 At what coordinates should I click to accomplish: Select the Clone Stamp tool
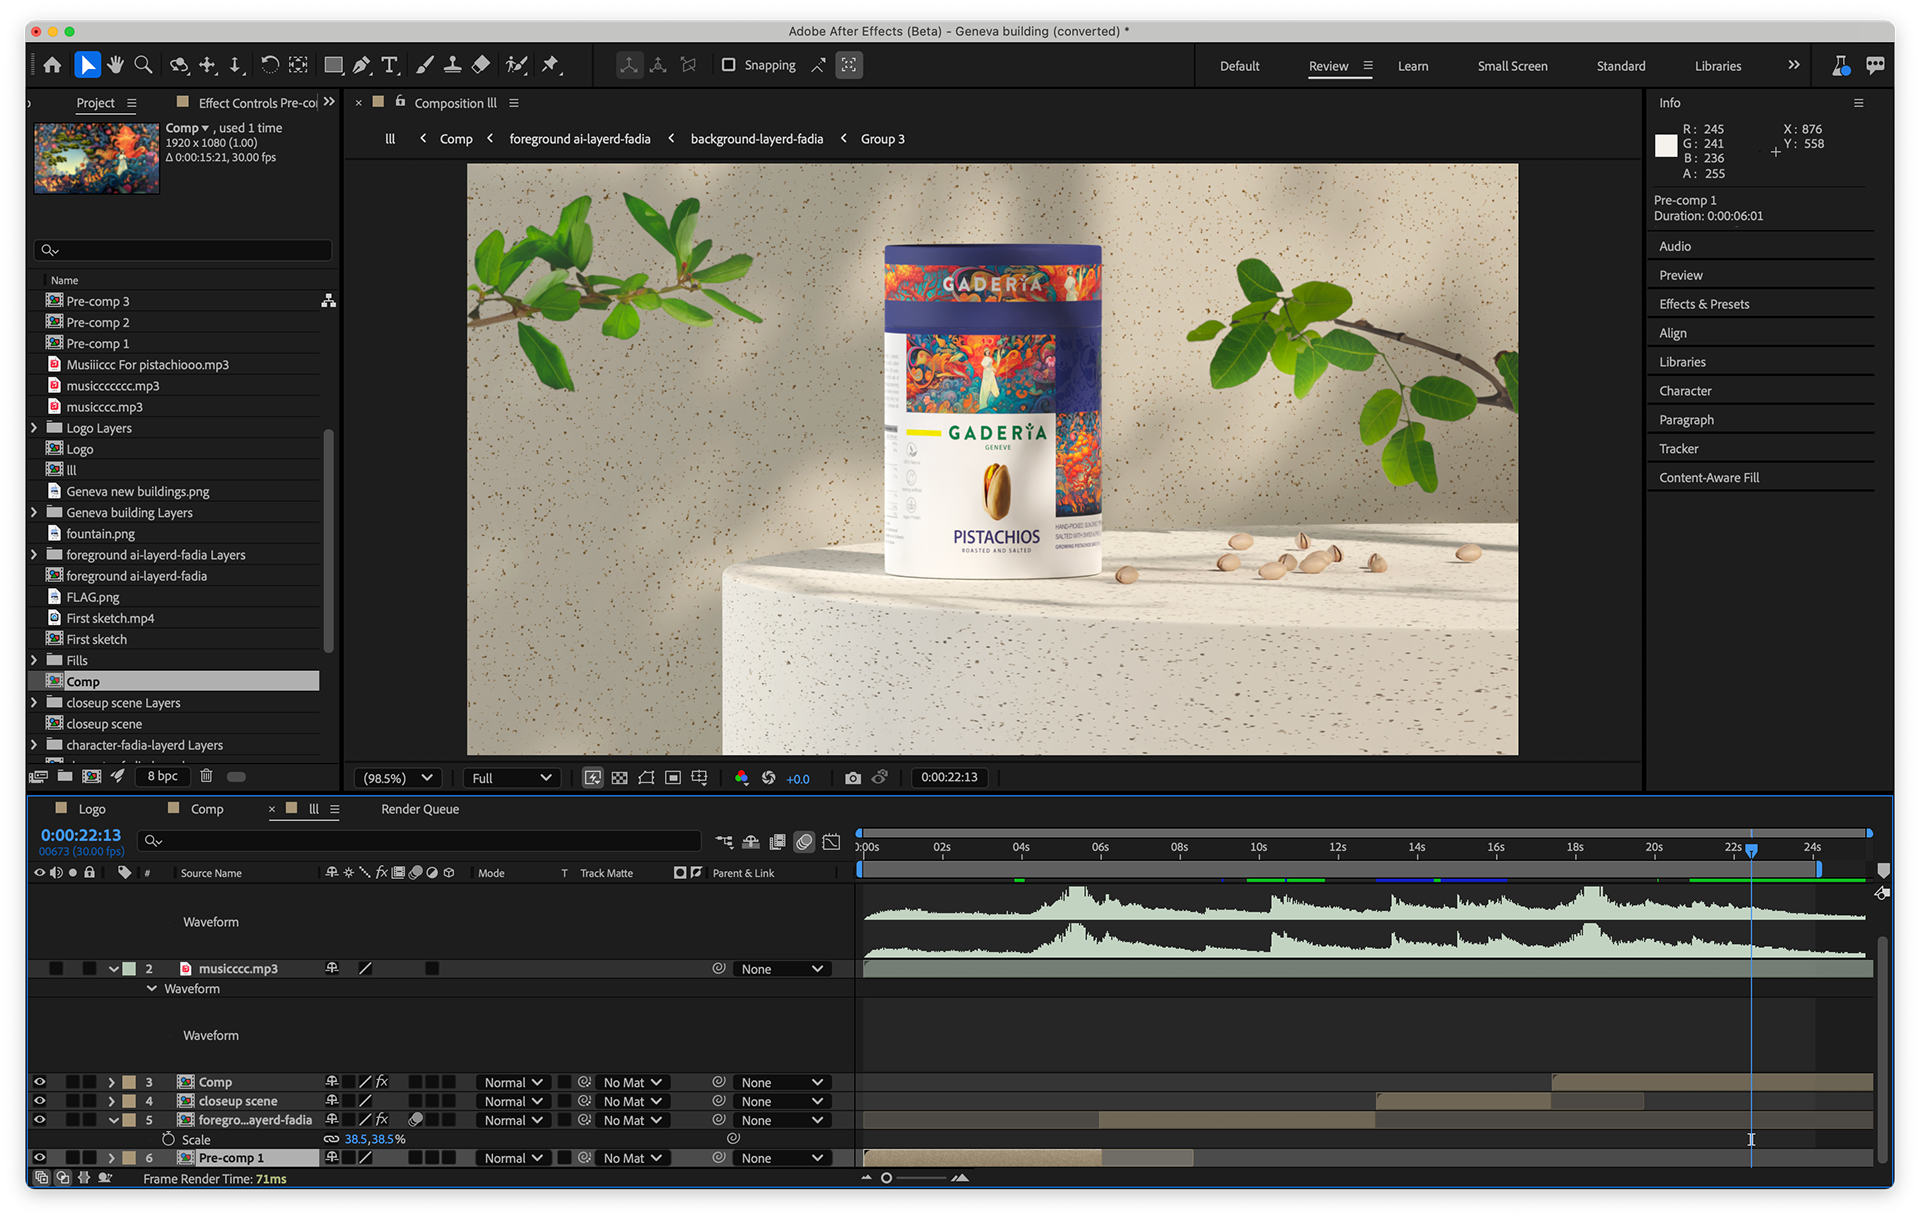452,65
